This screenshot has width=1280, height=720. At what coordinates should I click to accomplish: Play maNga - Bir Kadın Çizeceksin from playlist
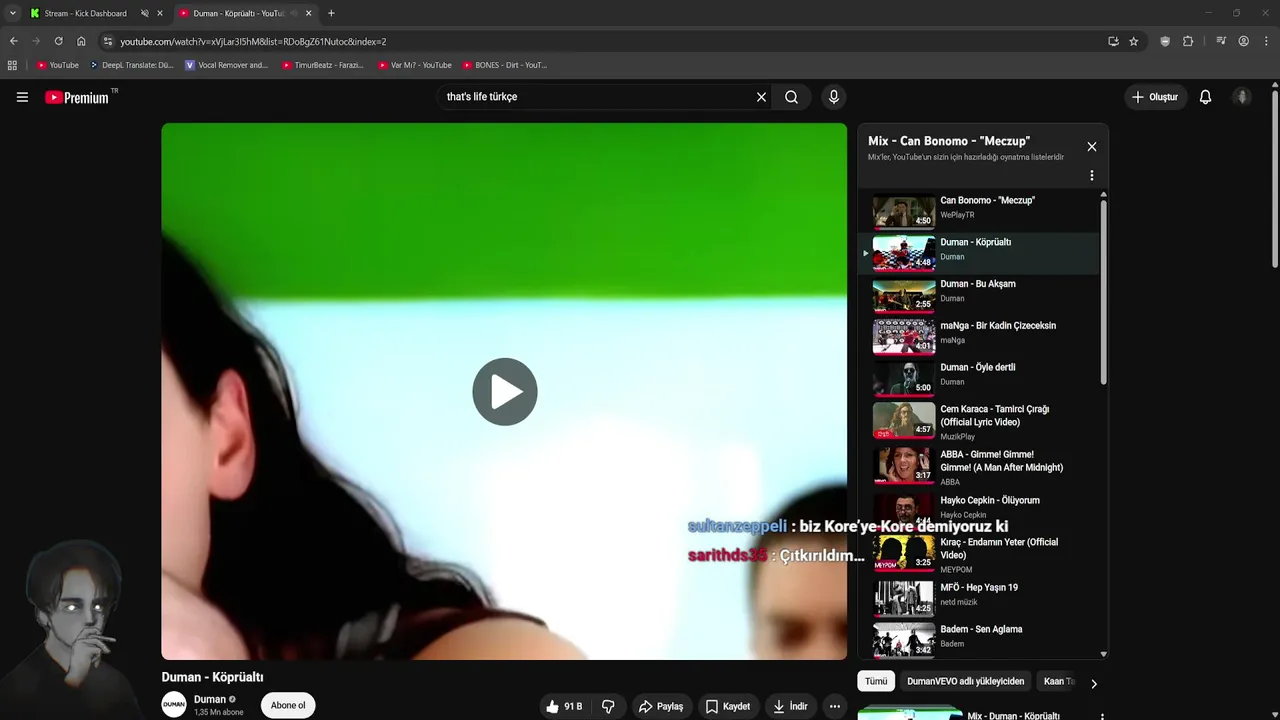(x=978, y=336)
